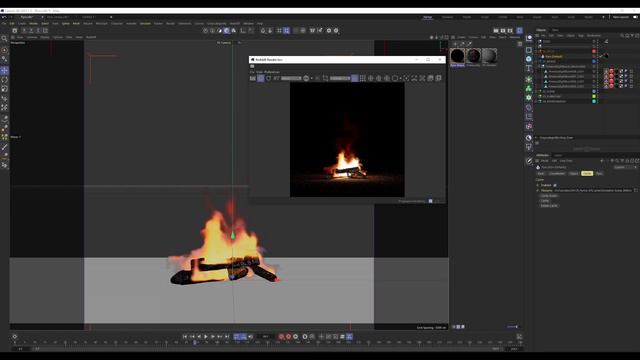640x360 pixels.
Task: Toggle the Enabled checkbox in Cache tab
Action: [555, 185]
